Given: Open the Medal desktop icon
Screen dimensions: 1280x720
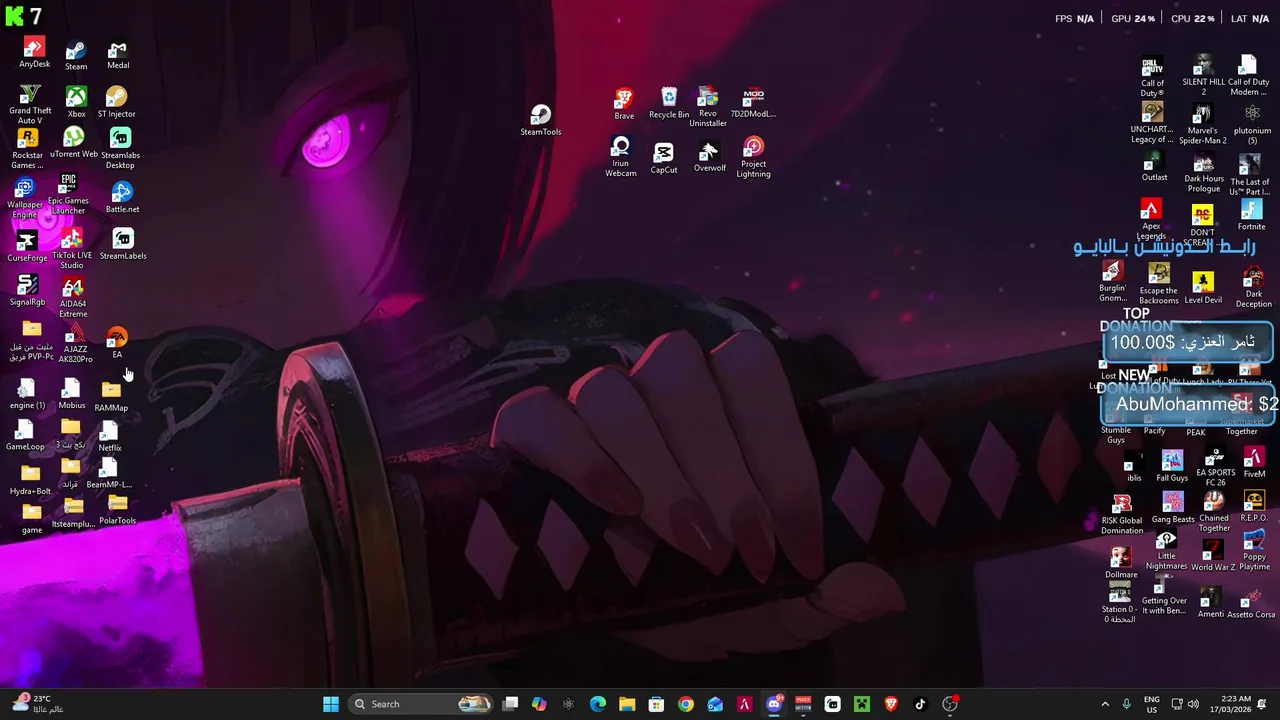Looking at the screenshot, I should click(x=118, y=55).
